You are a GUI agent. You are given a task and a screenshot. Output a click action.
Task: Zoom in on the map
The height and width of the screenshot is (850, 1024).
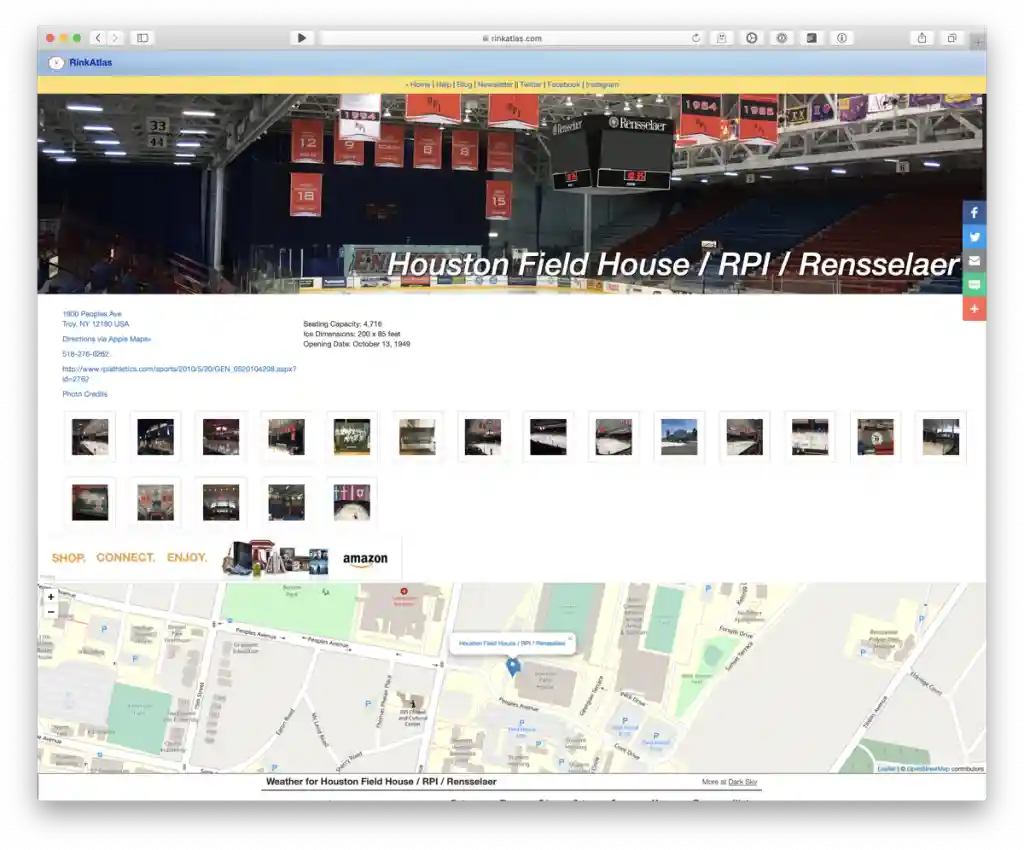tap(51, 597)
